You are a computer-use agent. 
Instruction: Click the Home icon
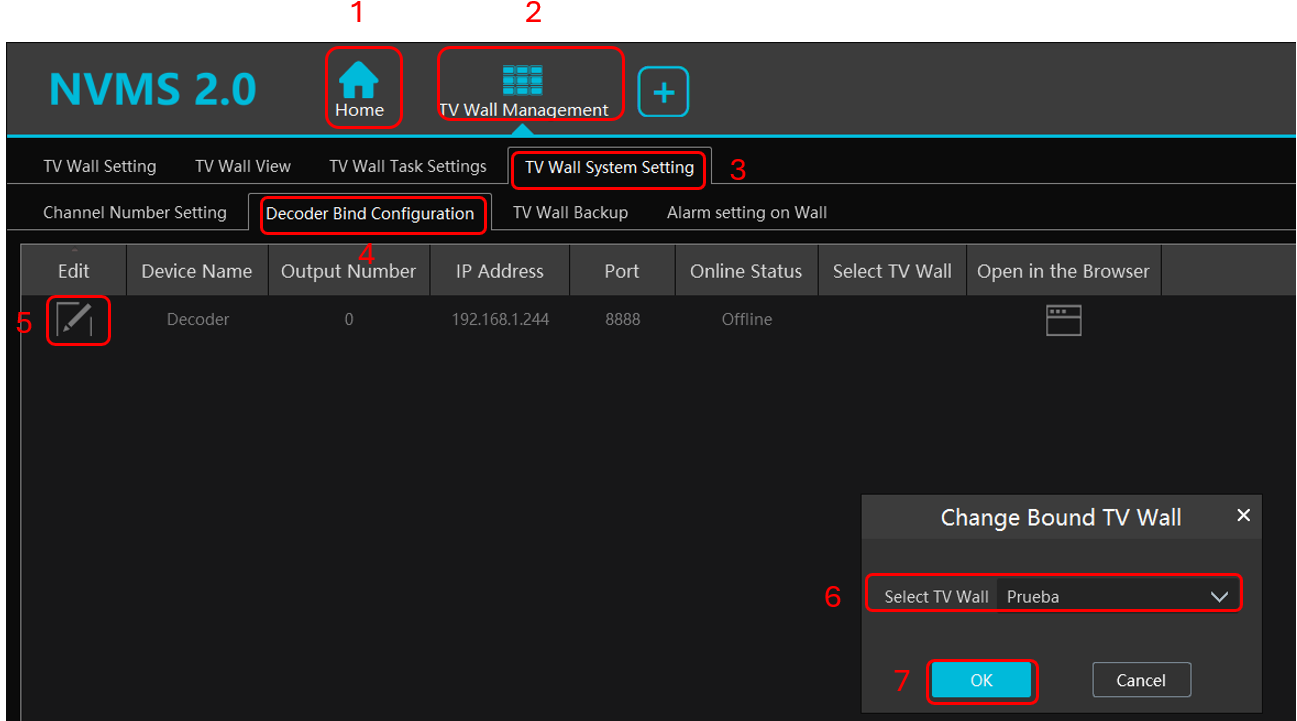point(359,80)
